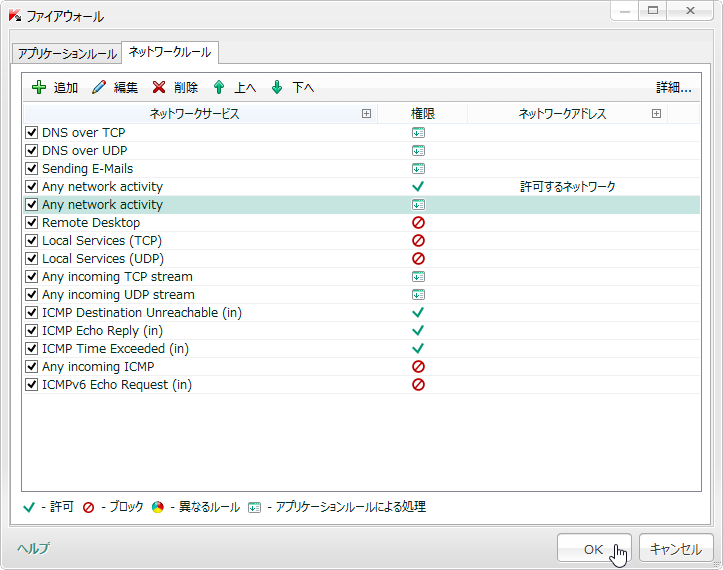Select ICMP Time Exceeded (in) row text
Screen dimensions: 723x570
115,349
